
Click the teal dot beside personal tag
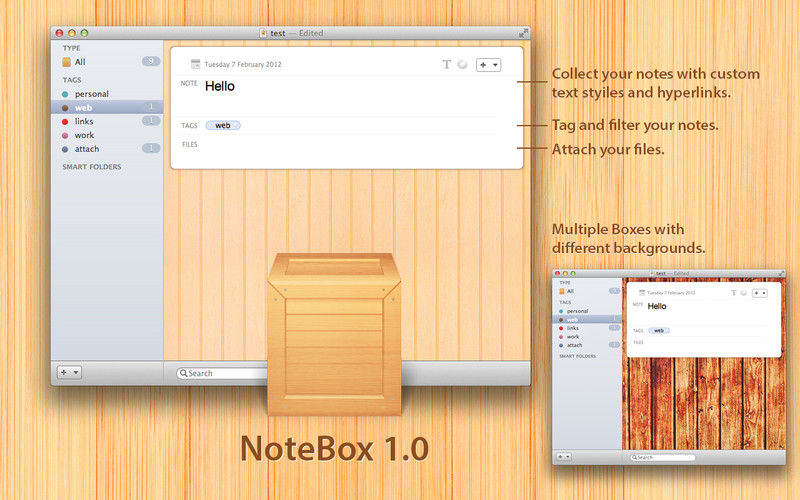click(65, 94)
